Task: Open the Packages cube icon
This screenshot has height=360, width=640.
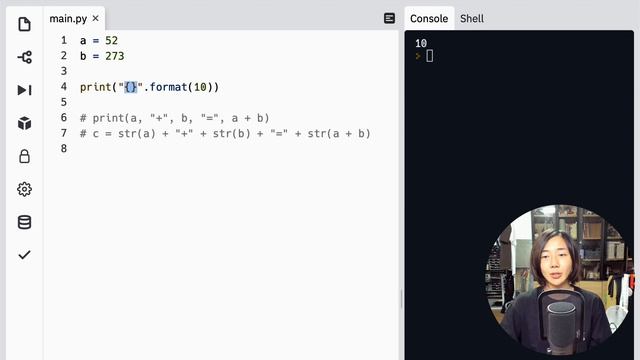Action: [24, 123]
